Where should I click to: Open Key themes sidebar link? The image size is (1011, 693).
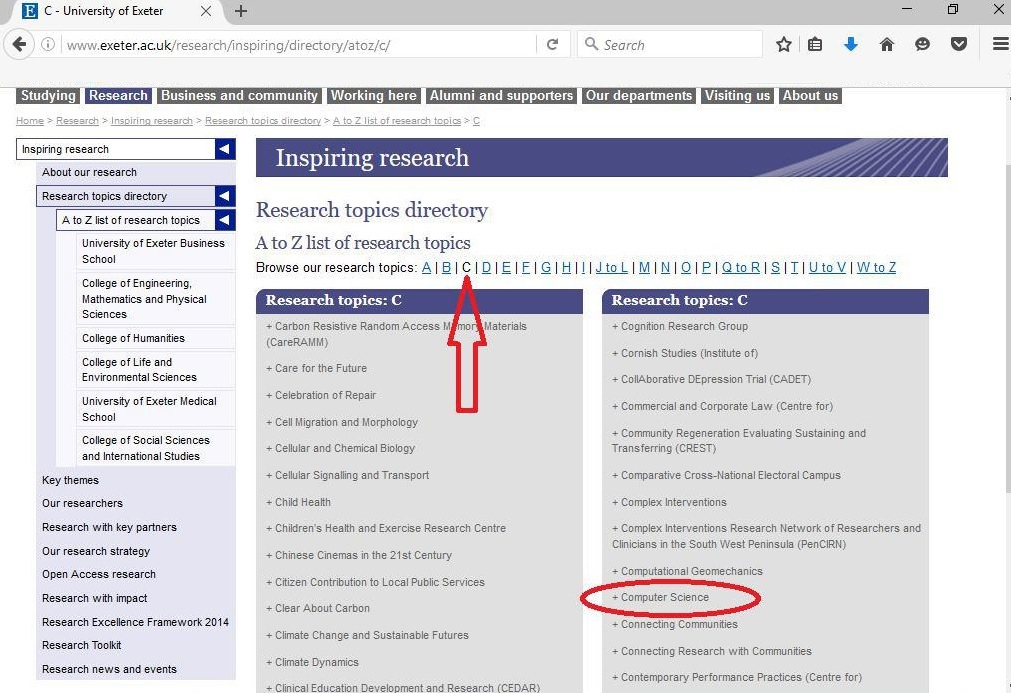point(70,480)
